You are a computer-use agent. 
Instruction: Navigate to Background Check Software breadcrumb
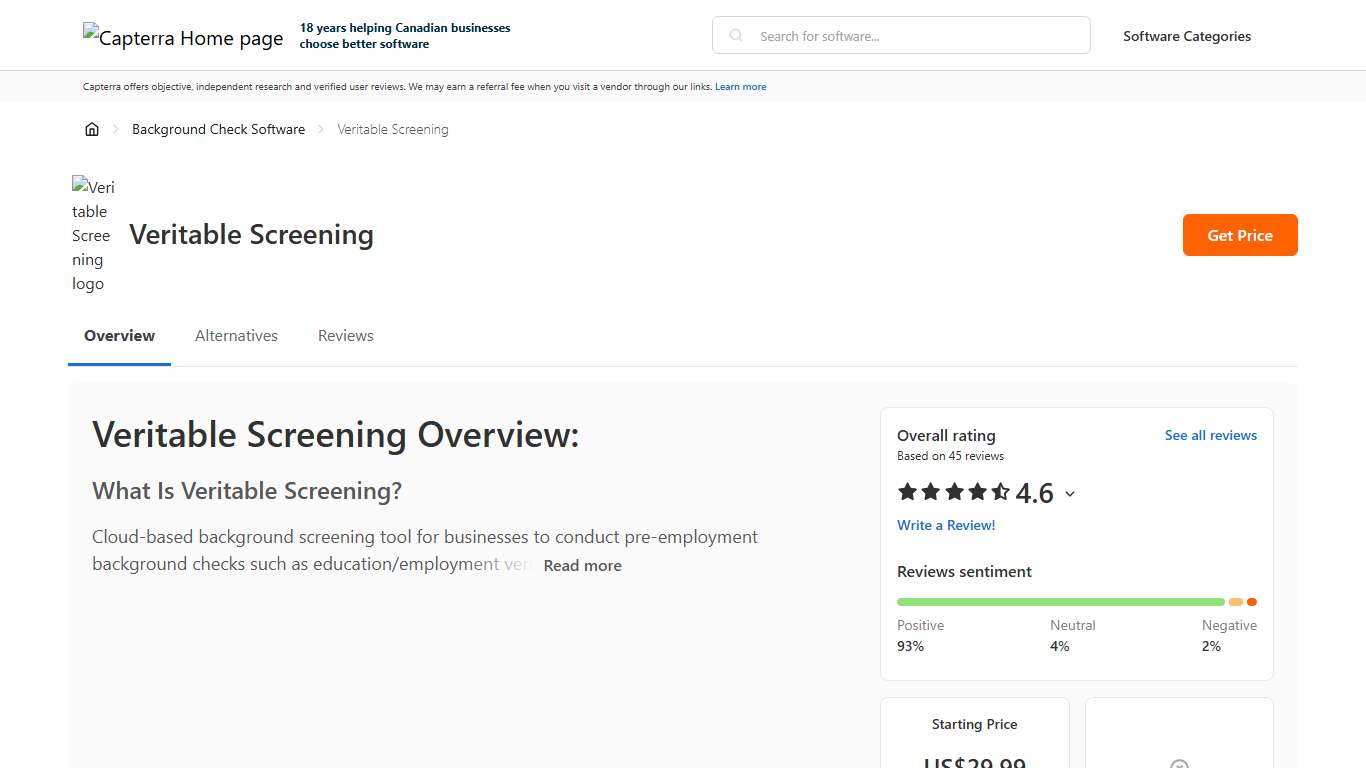click(x=218, y=129)
